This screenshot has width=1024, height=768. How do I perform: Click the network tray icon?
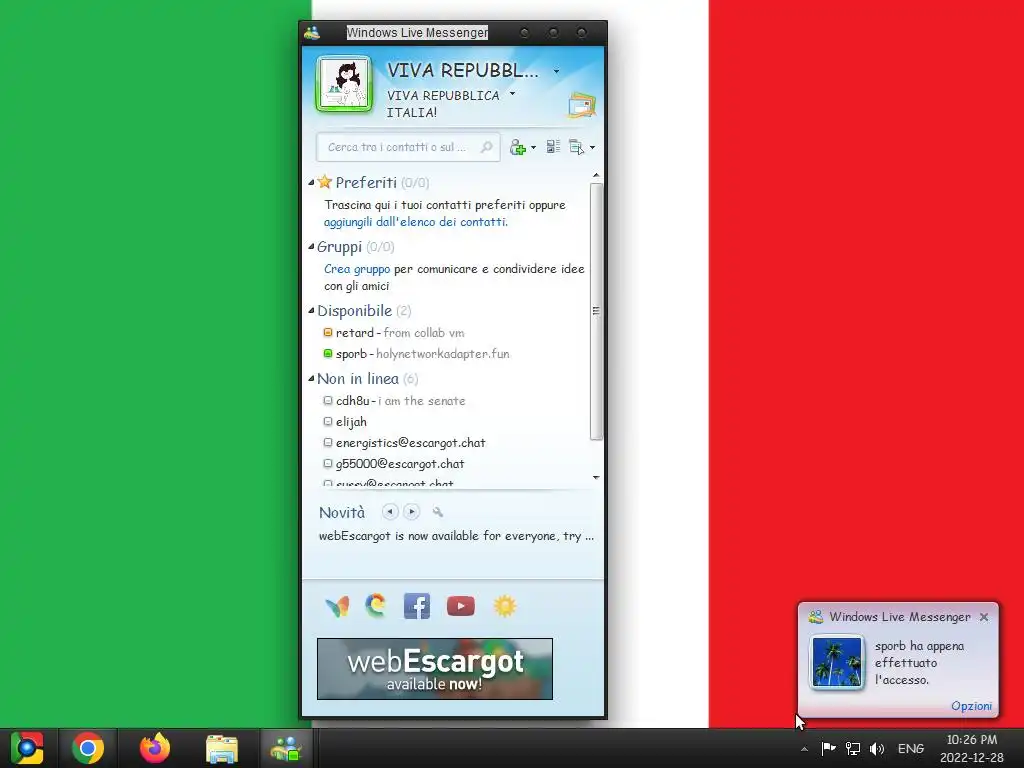(853, 748)
